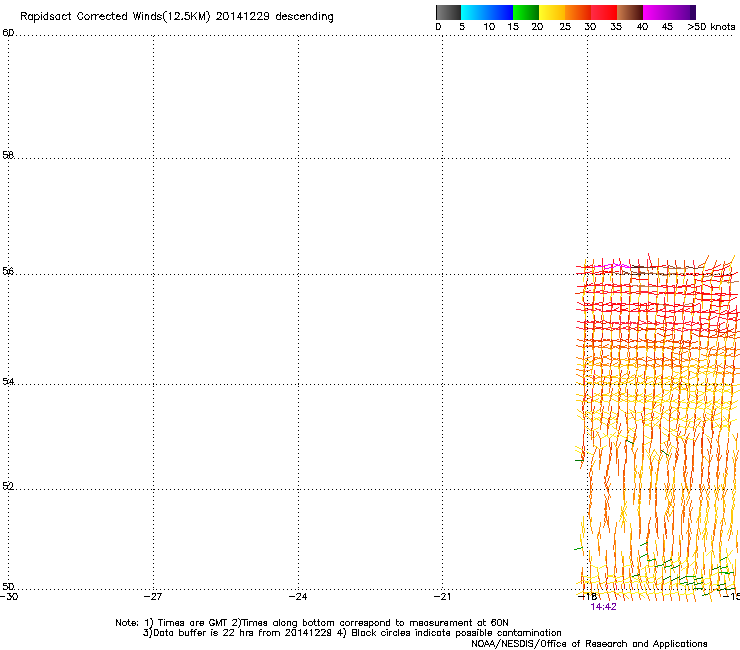740x650 pixels.
Task: Select the orange 25-30 knots color band
Action: [x=578, y=12]
